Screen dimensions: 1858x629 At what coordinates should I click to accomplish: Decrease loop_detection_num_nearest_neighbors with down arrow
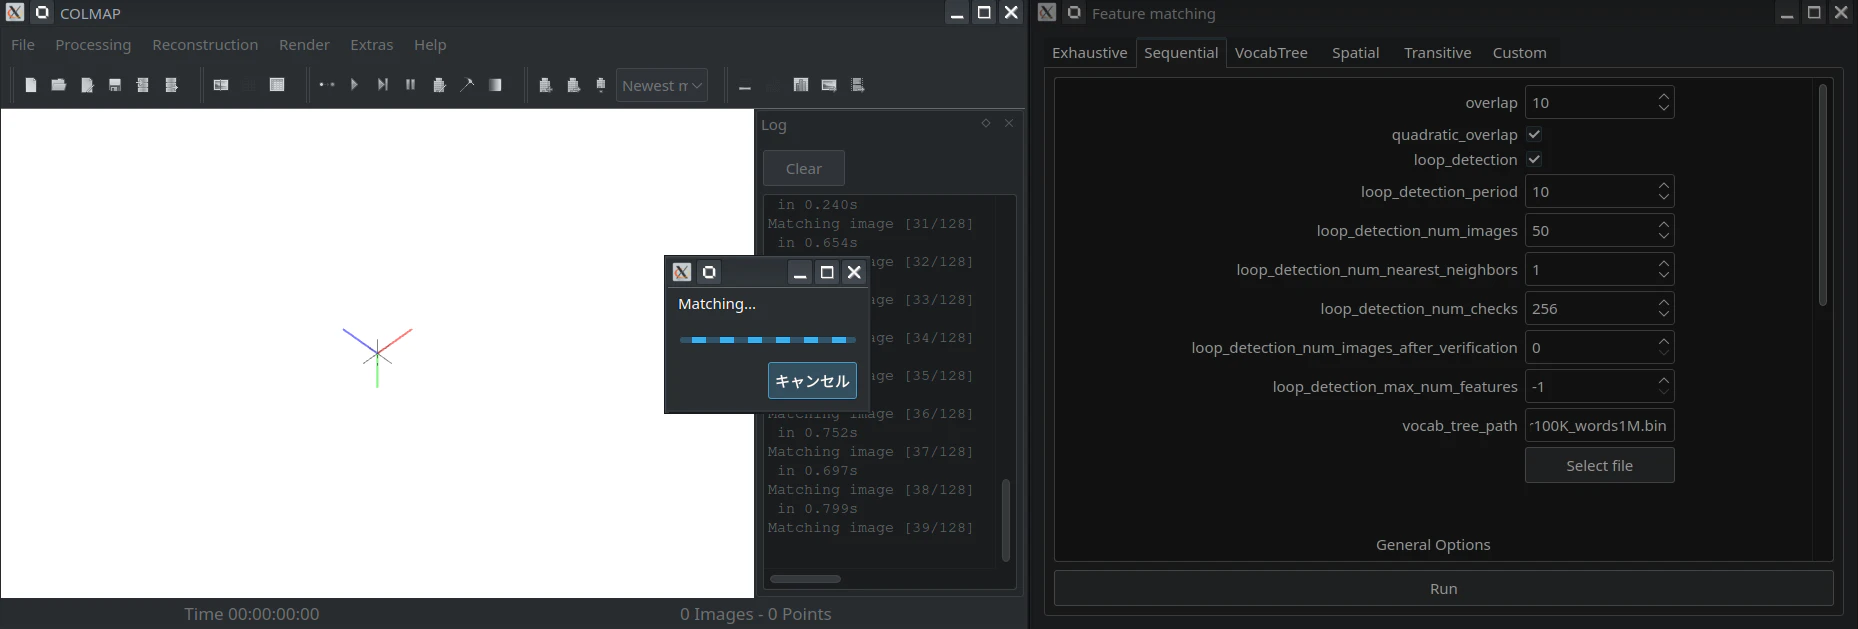pos(1663,275)
